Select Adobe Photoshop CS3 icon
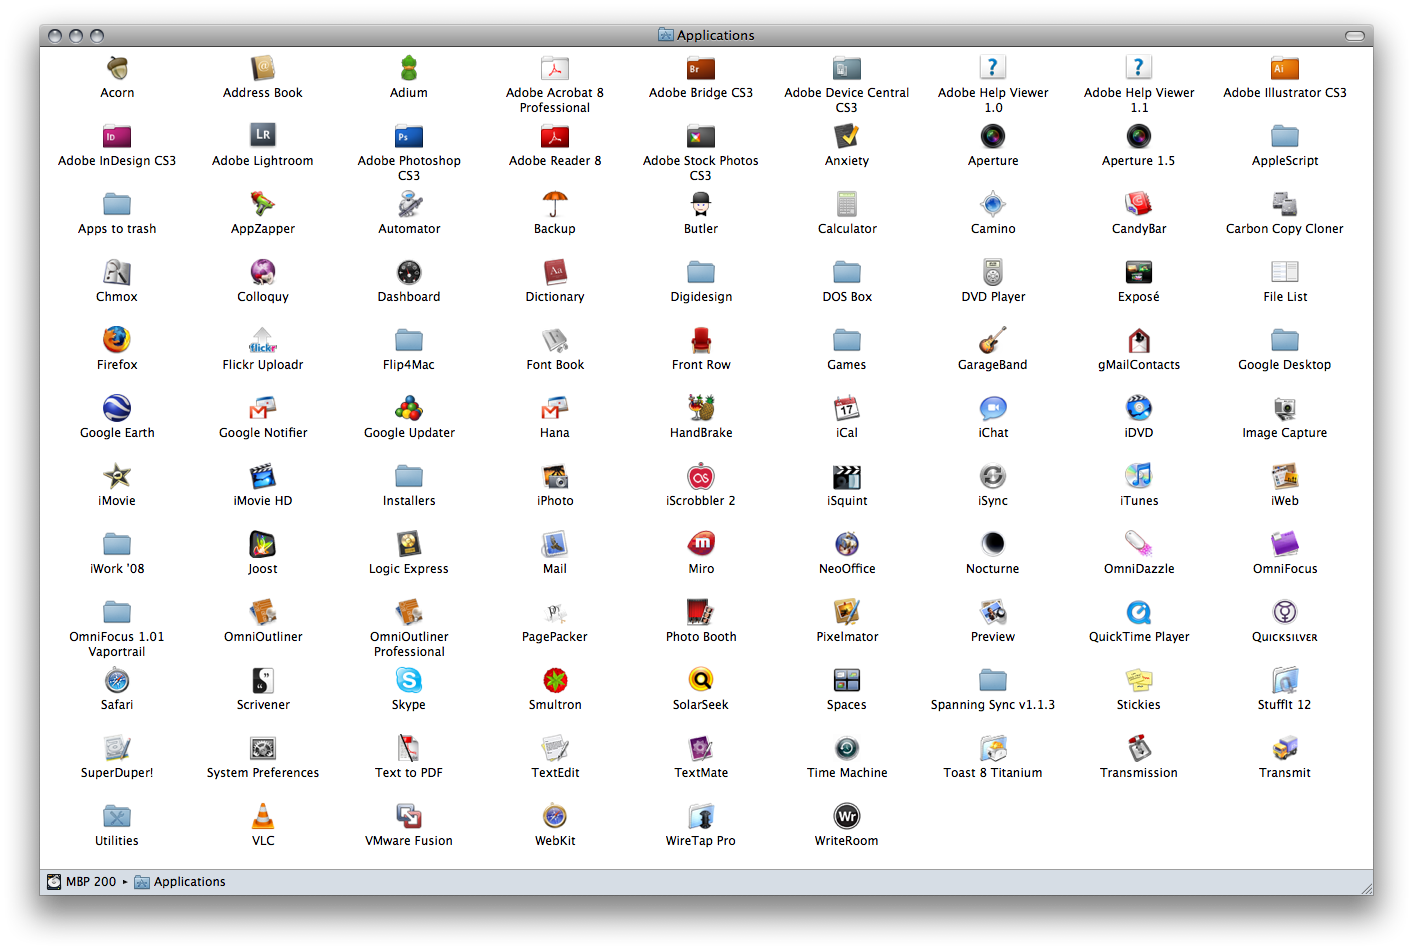 (x=409, y=136)
